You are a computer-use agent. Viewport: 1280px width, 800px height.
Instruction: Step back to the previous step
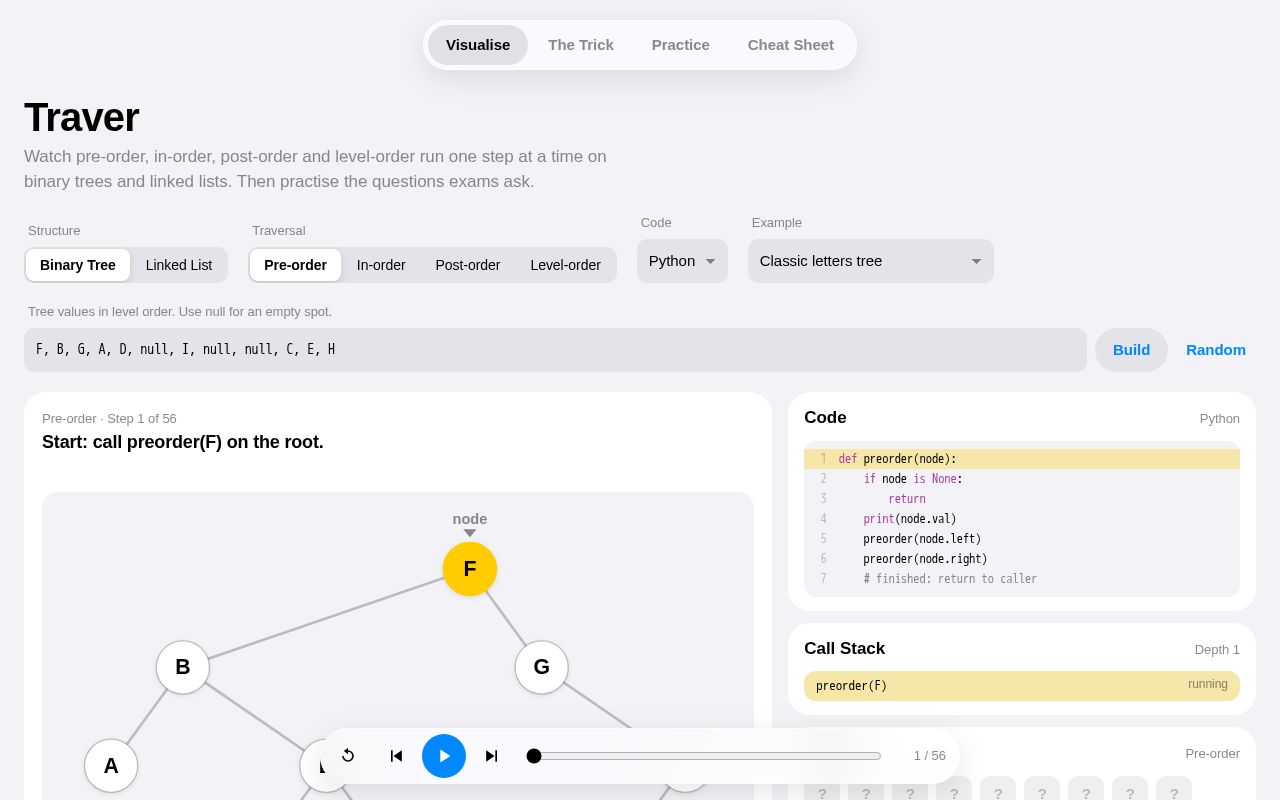pyautogui.click(x=396, y=756)
